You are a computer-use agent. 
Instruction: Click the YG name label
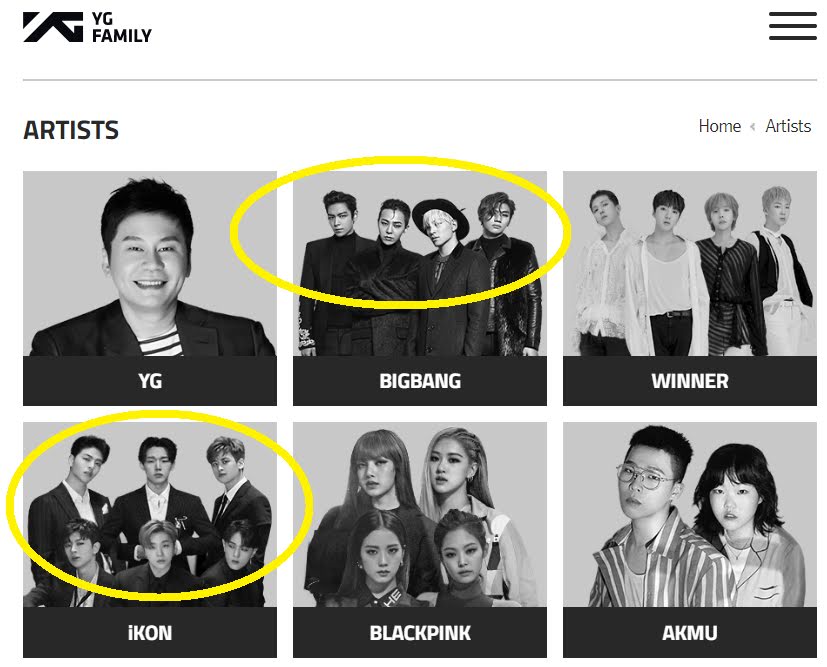click(150, 381)
